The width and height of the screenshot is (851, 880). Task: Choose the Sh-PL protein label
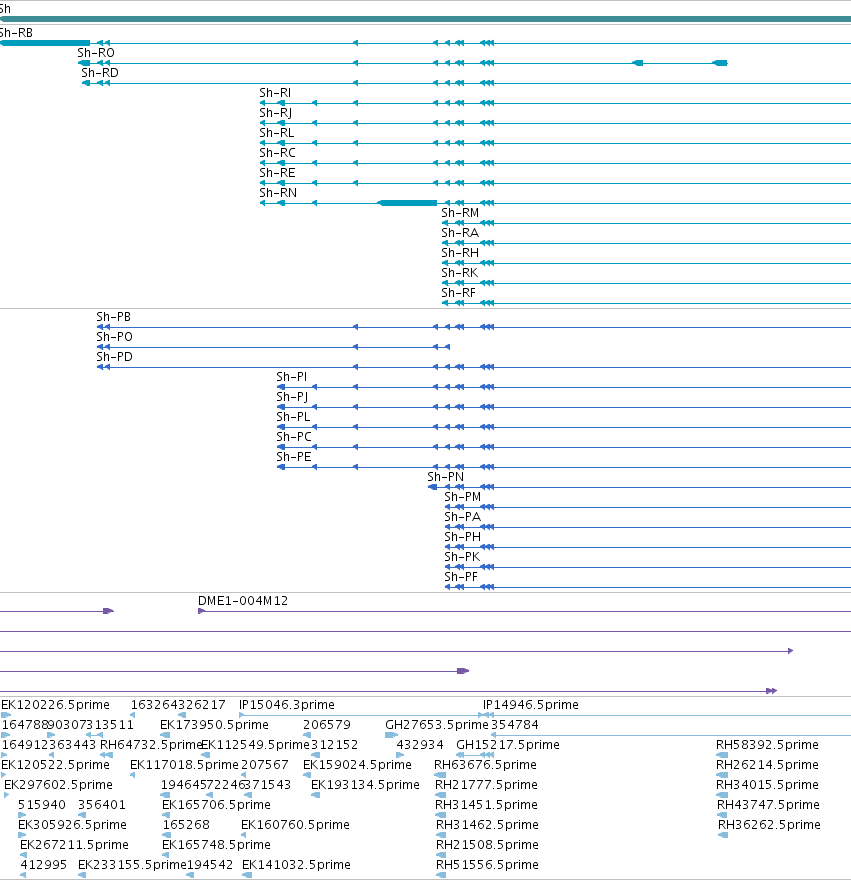point(293,417)
